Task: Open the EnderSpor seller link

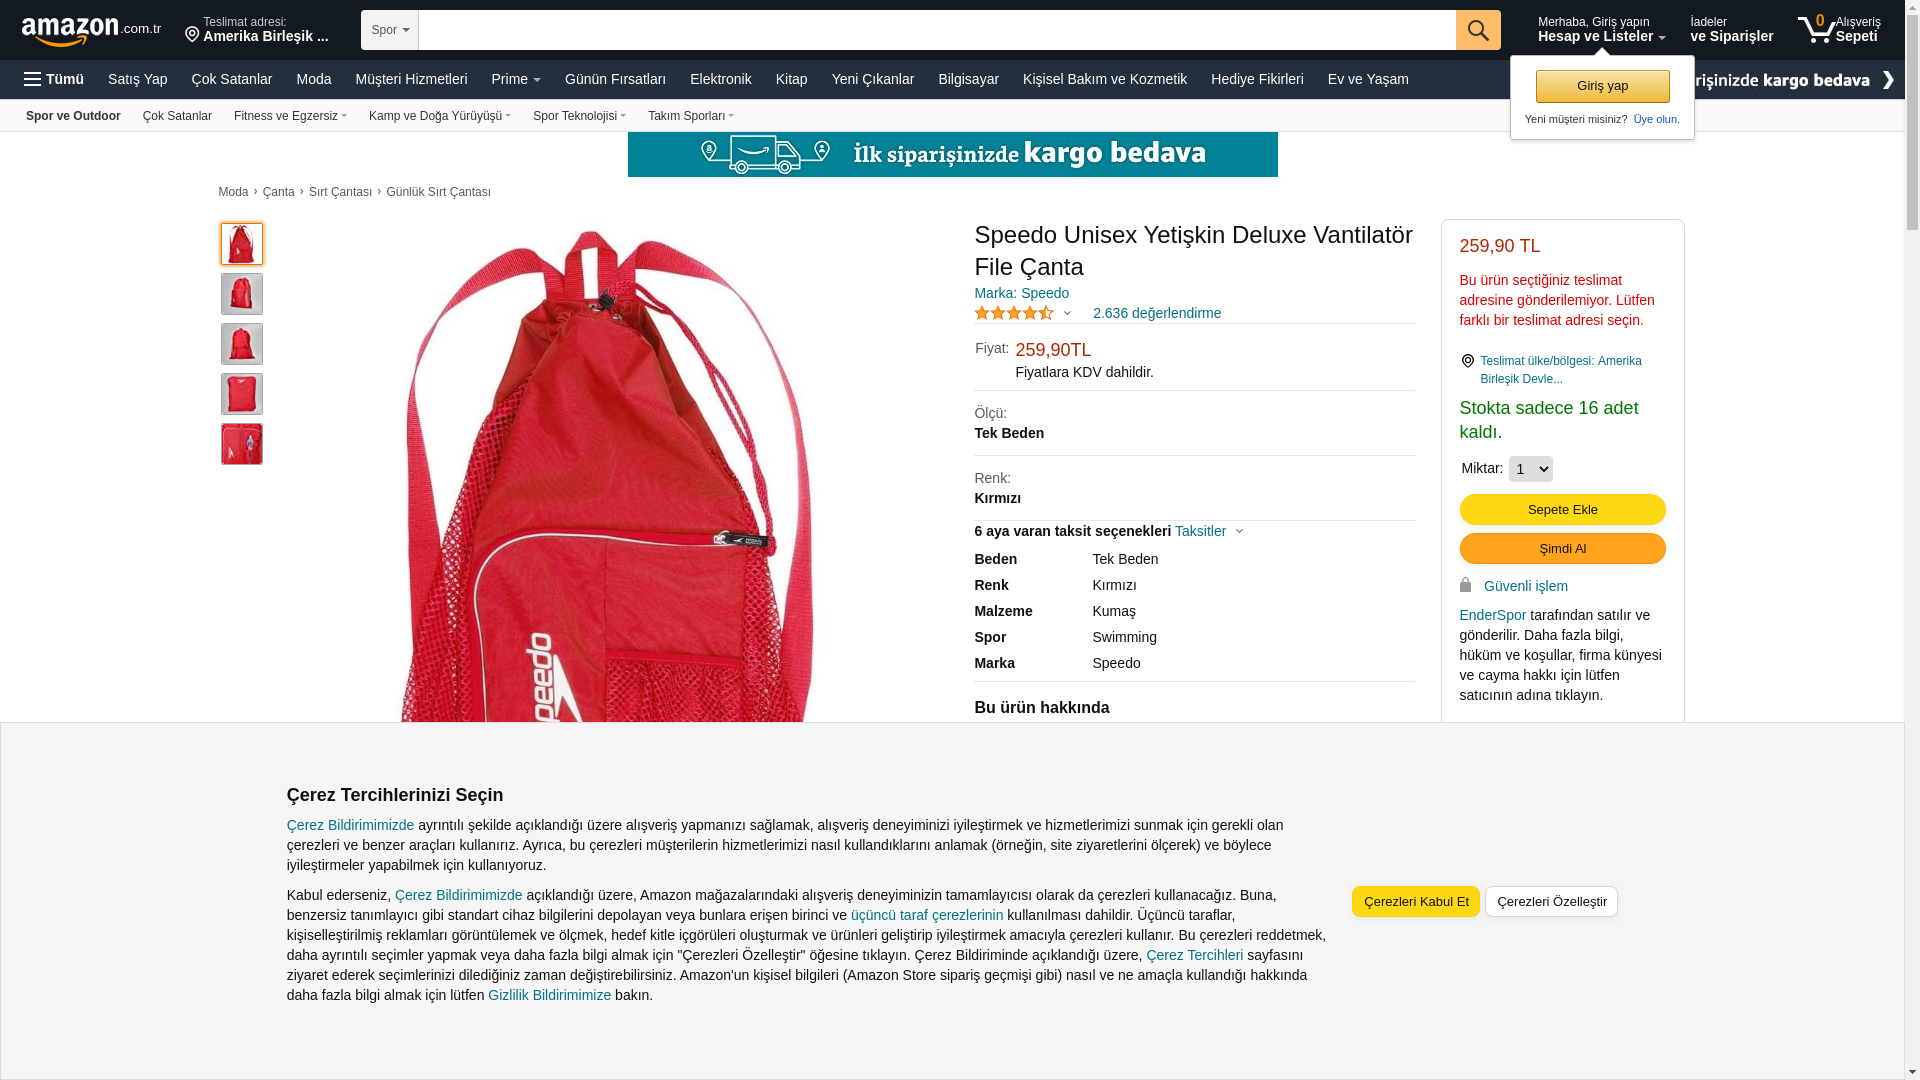Action: click(1493, 615)
